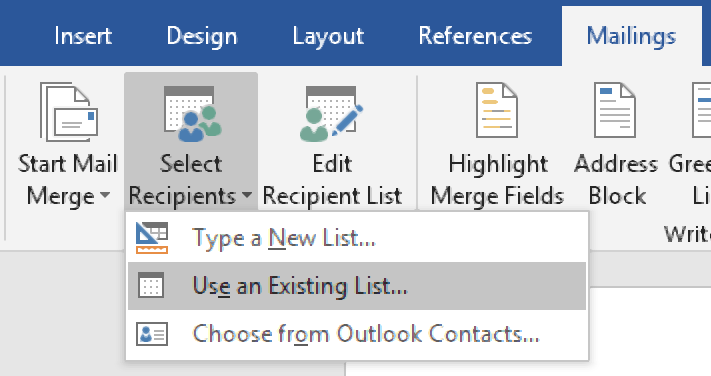Viewport: 711px width, 376px height.
Task: Open the Design ribbon tab
Action: click(202, 36)
